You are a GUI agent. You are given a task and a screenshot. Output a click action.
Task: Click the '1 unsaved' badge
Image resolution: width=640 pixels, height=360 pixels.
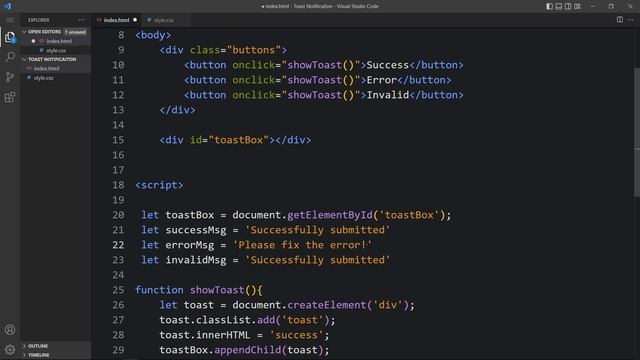[76, 32]
